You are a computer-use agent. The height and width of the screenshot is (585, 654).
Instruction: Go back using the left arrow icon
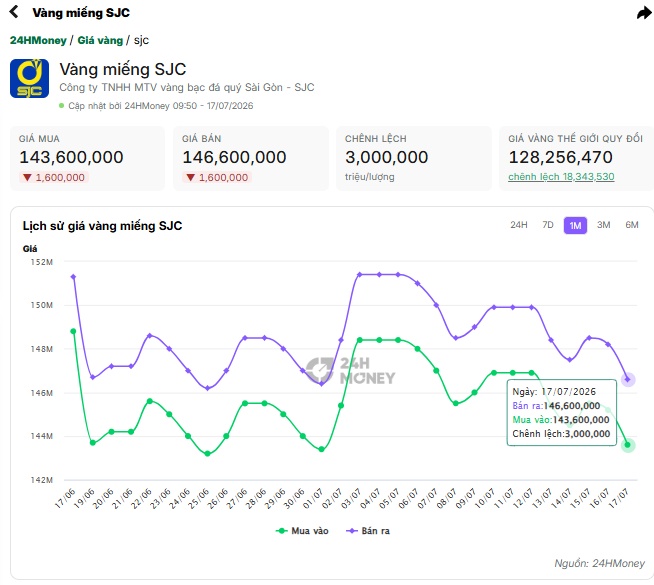point(14,12)
